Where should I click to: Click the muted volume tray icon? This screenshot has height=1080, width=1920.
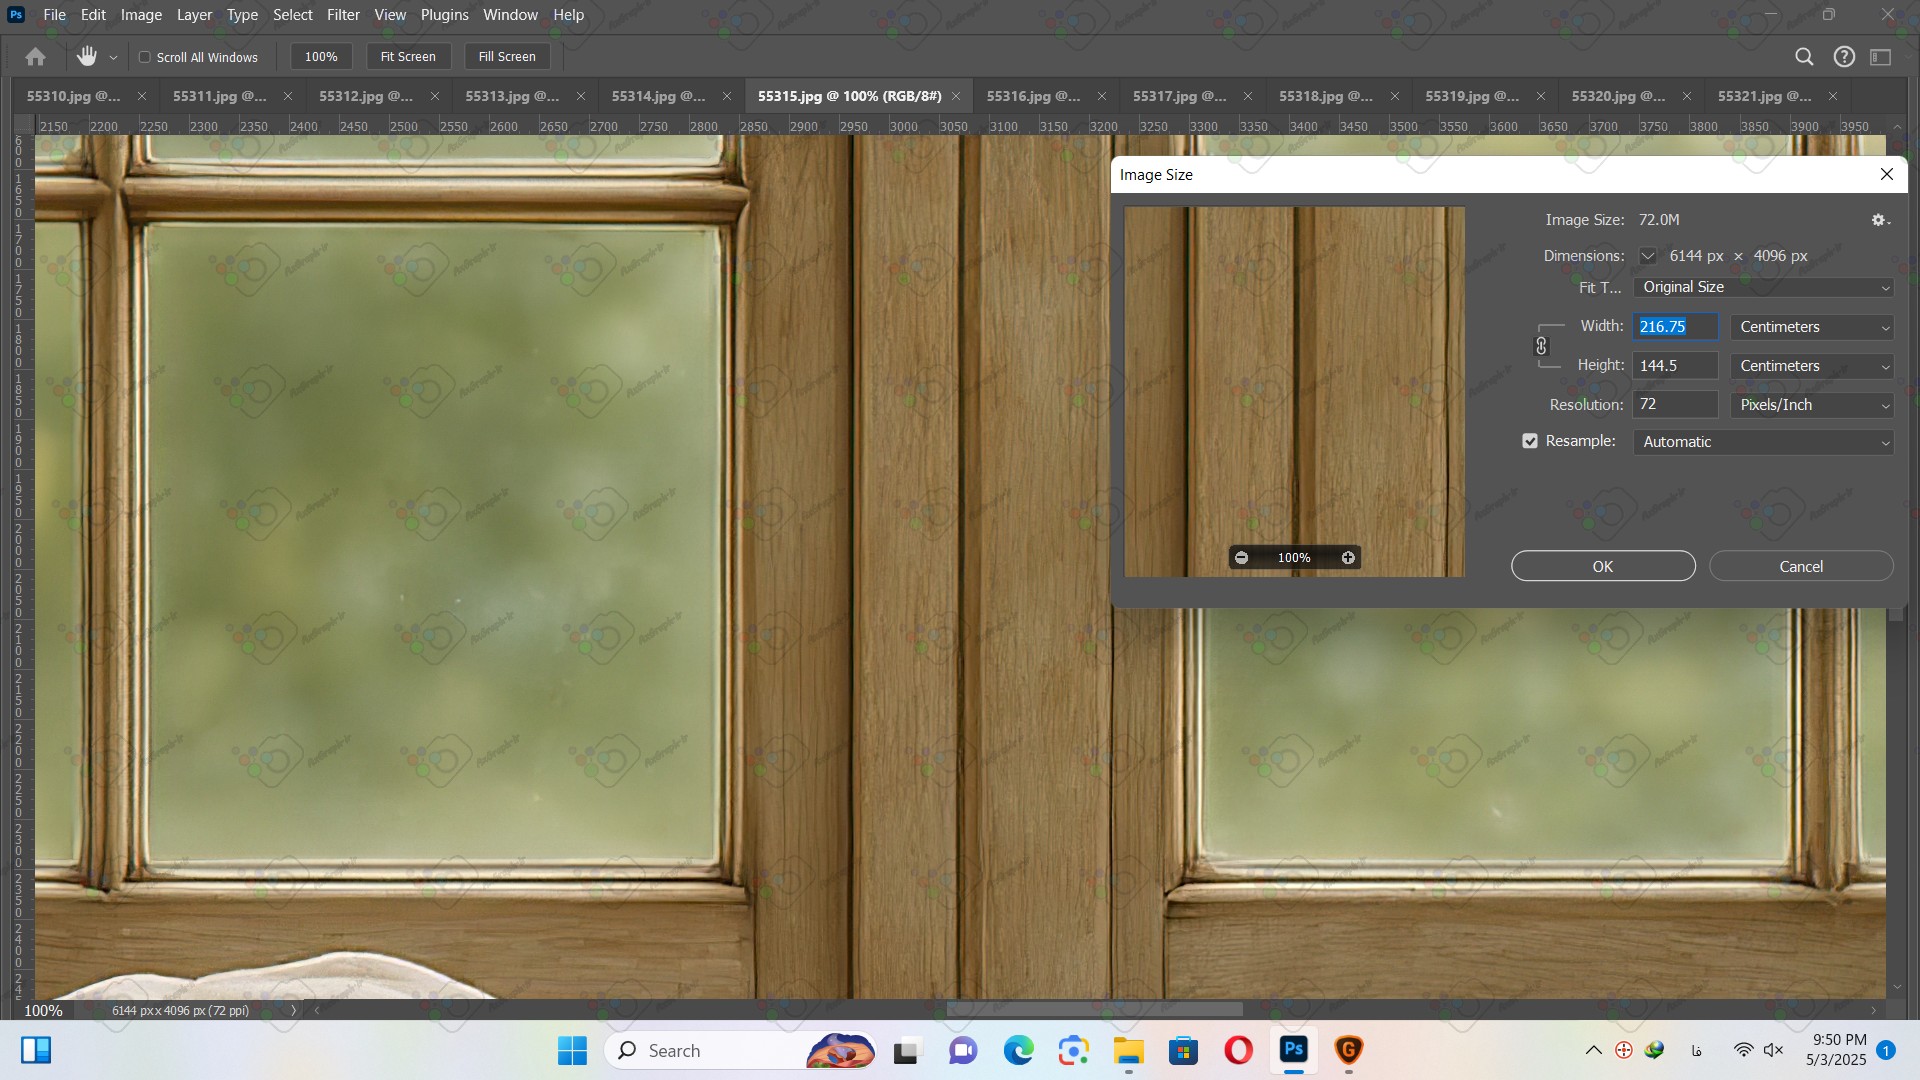tap(1773, 1050)
